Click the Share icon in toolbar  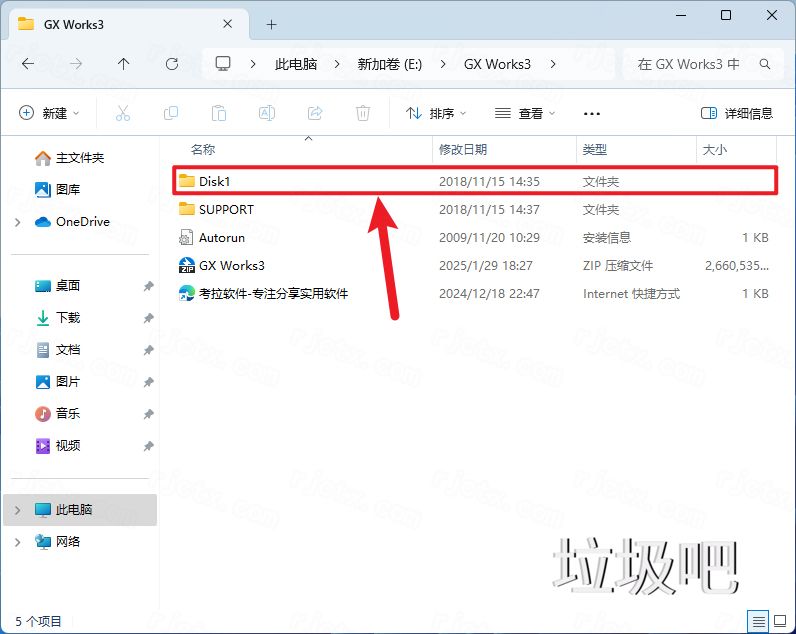(x=315, y=113)
